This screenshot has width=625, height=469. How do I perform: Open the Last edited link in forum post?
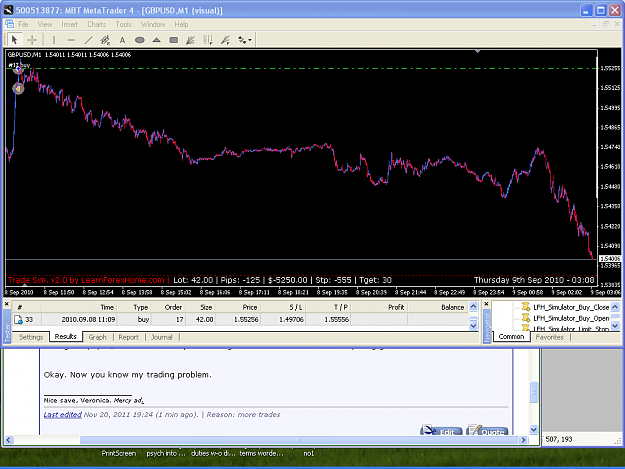[x=63, y=414]
